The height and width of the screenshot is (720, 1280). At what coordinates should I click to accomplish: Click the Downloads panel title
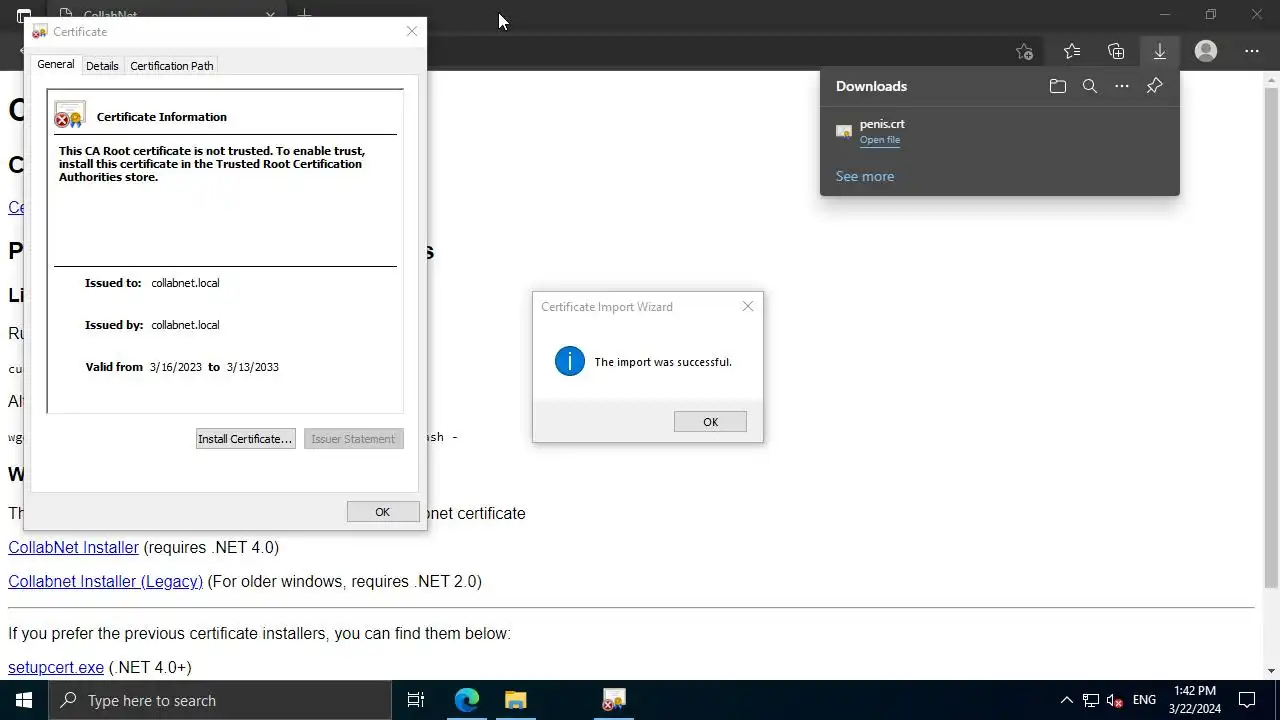tap(871, 86)
